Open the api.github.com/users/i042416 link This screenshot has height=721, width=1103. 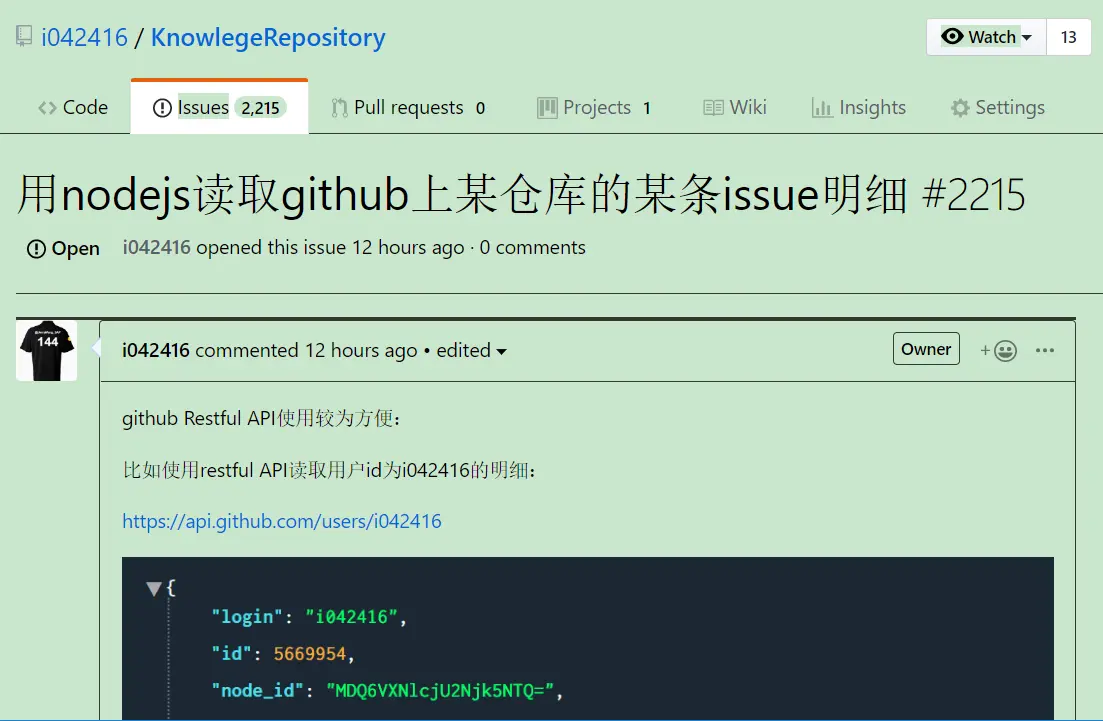pos(282,521)
